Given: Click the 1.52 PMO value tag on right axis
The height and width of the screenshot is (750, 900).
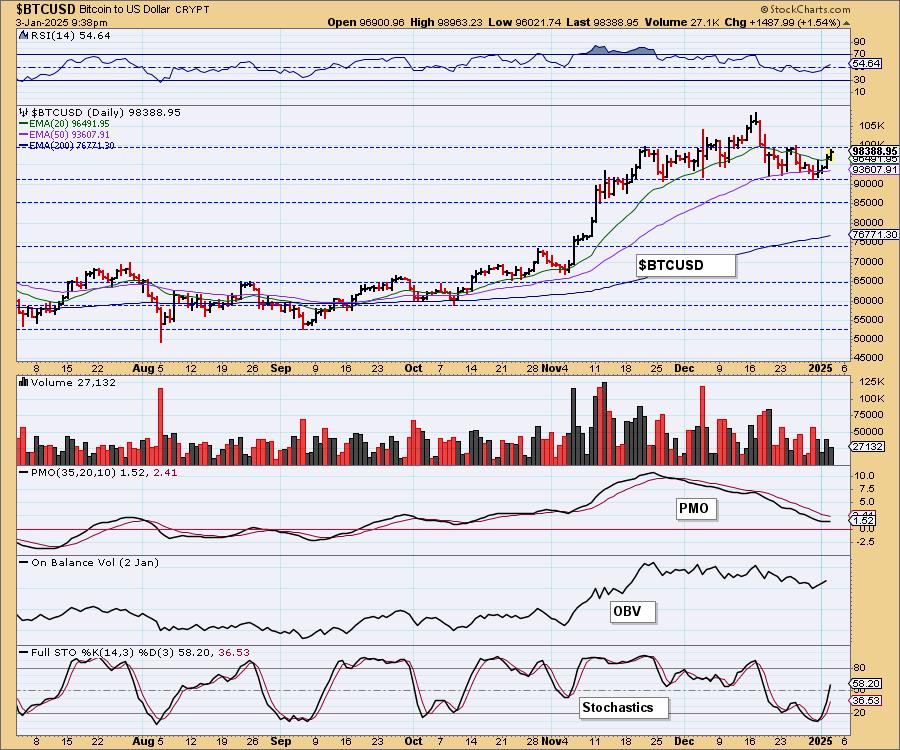Looking at the screenshot, I should coord(864,521).
